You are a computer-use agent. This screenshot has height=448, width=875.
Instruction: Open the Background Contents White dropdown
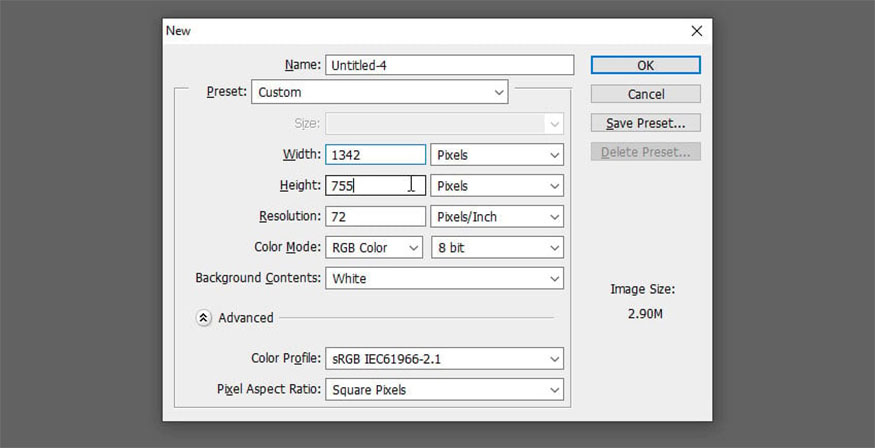[x=444, y=278]
